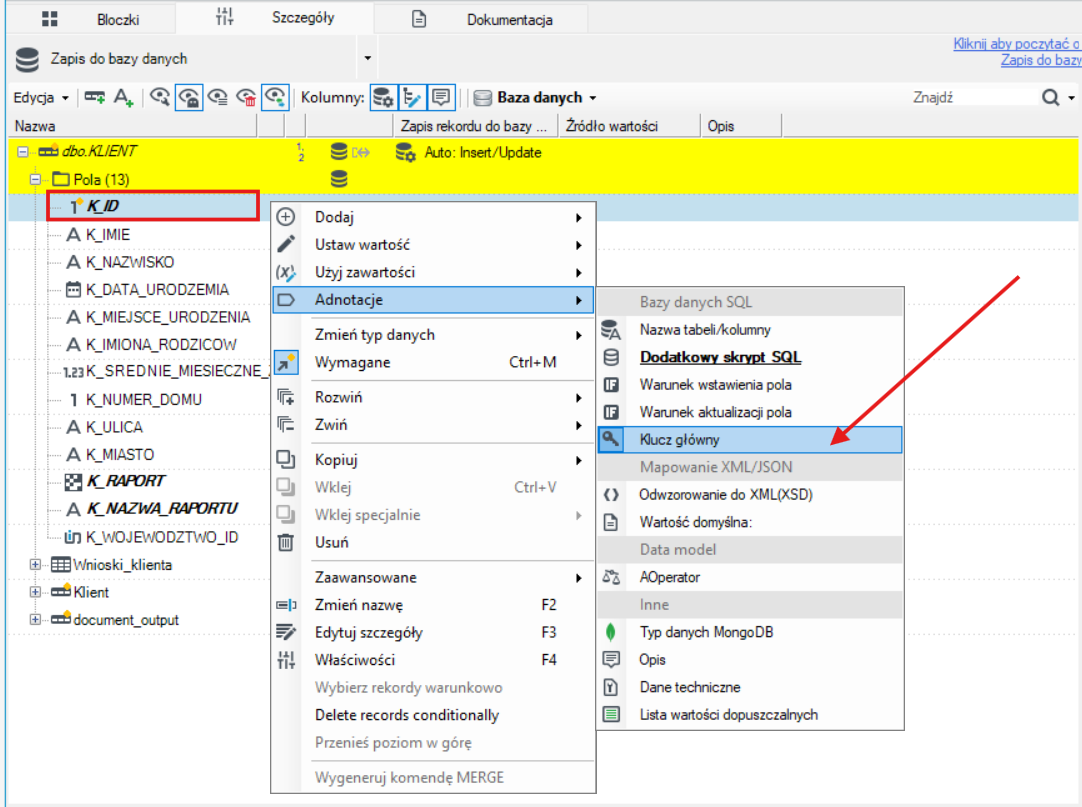Image resolution: width=1082 pixels, height=807 pixels.
Task: Click the trash icon next to Usuń
Action: (x=286, y=543)
